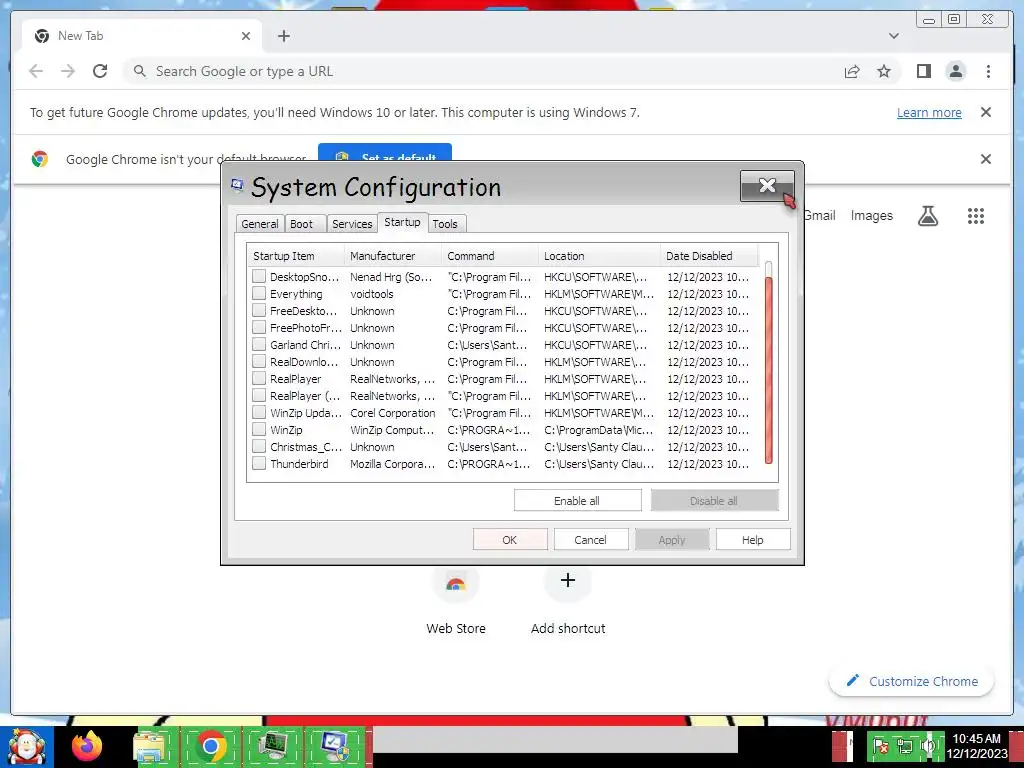Select the Mozilla Corpora... manufacturer cell
Image resolution: width=1024 pixels, height=768 pixels.
click(392, 464)
